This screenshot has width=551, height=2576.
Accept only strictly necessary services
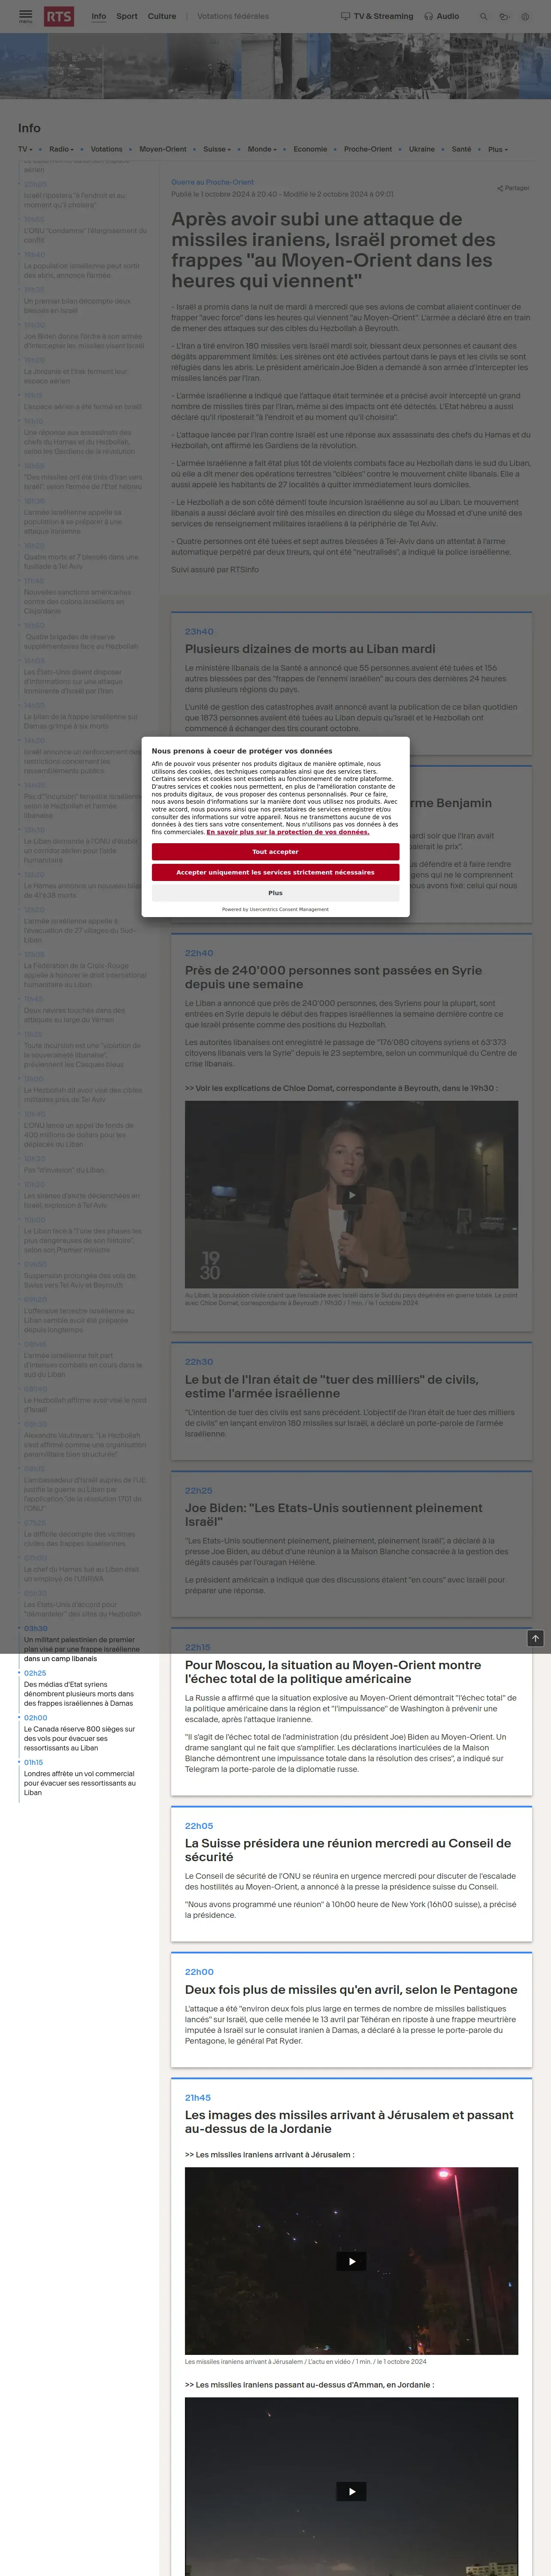275,872
